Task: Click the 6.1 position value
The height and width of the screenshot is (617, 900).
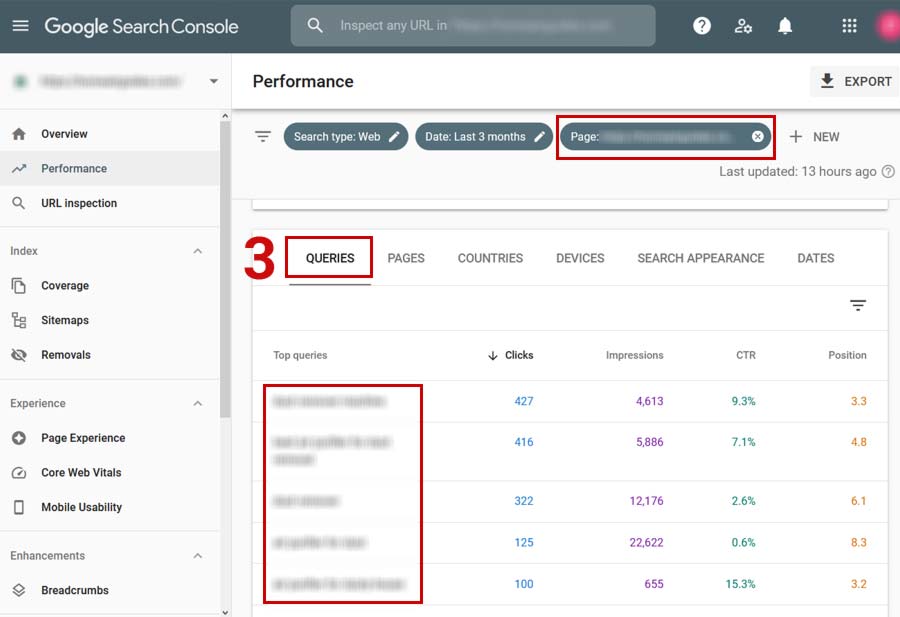Action: point(859,501)
